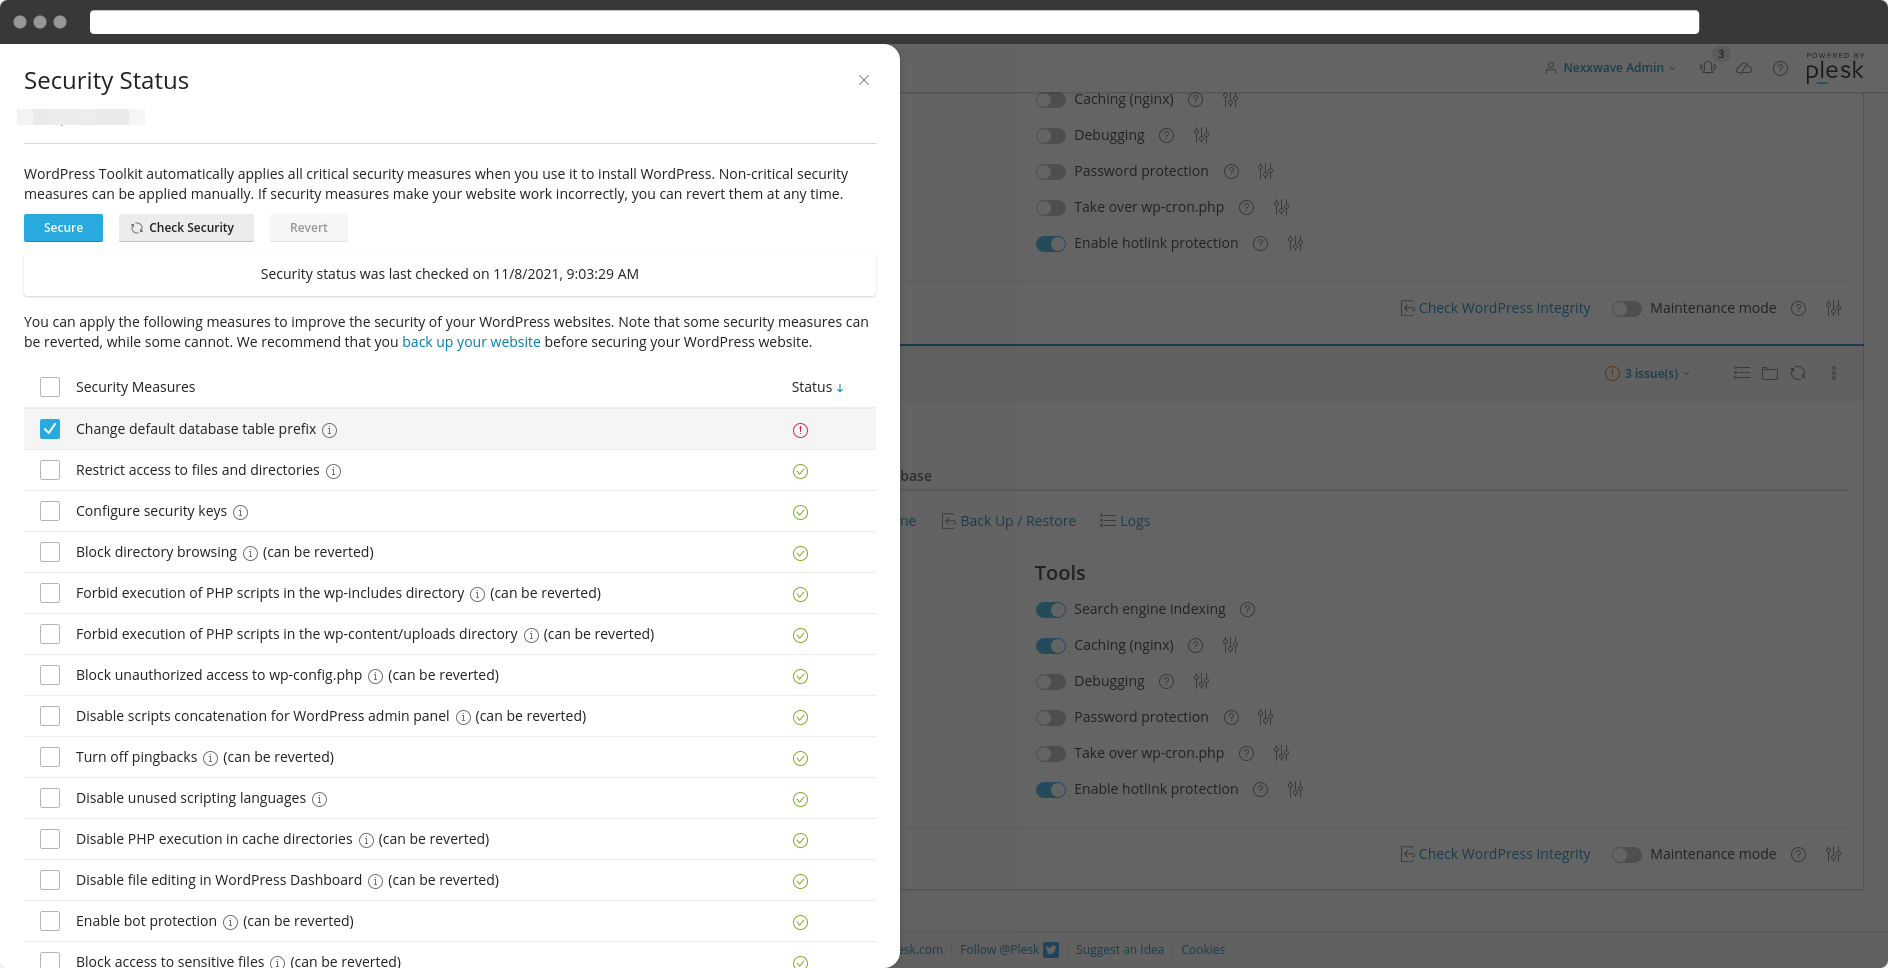This screenshot has height=968, width=1888.
Task: Open settings sliders beside top Password protection
Action: point(1265,171)
